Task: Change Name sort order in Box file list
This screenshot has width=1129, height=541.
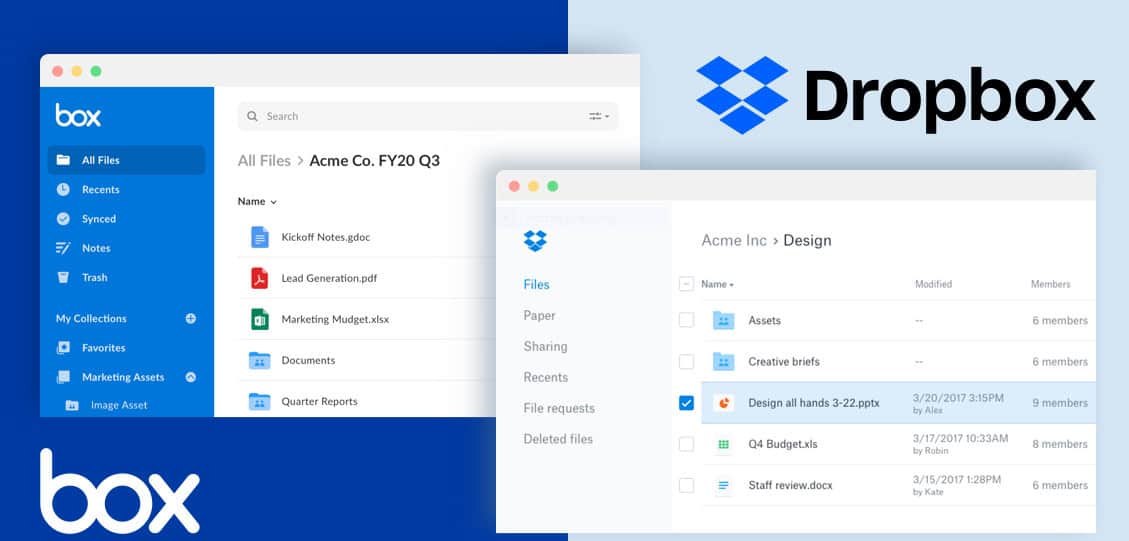Action: pos(257,202)
